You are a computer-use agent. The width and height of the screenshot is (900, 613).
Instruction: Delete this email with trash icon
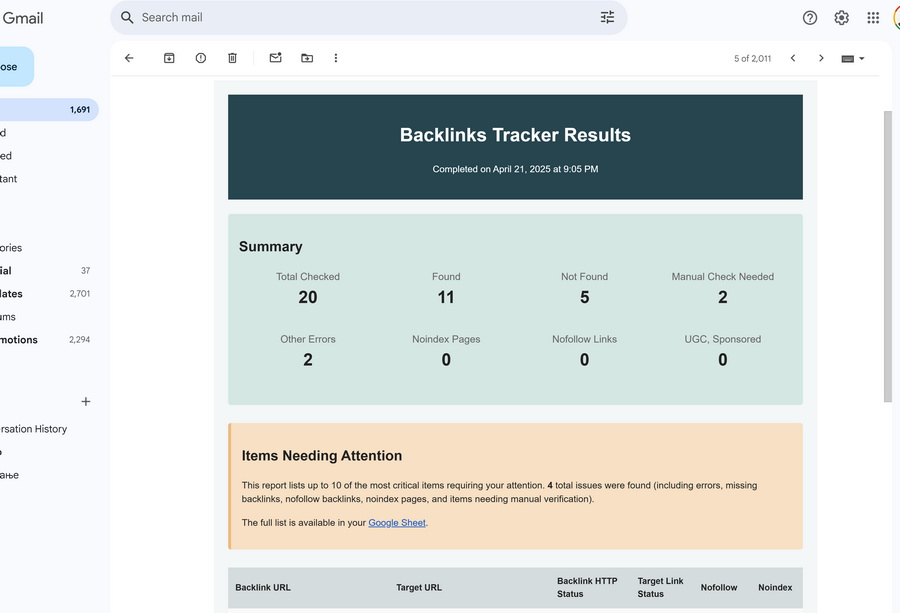point(232,58)
